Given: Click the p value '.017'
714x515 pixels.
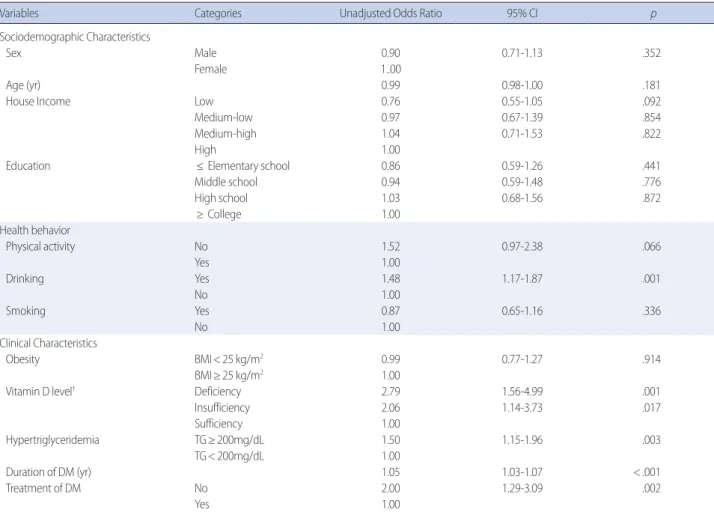Looking at the screenshot, I should click(x=652, y=408).
